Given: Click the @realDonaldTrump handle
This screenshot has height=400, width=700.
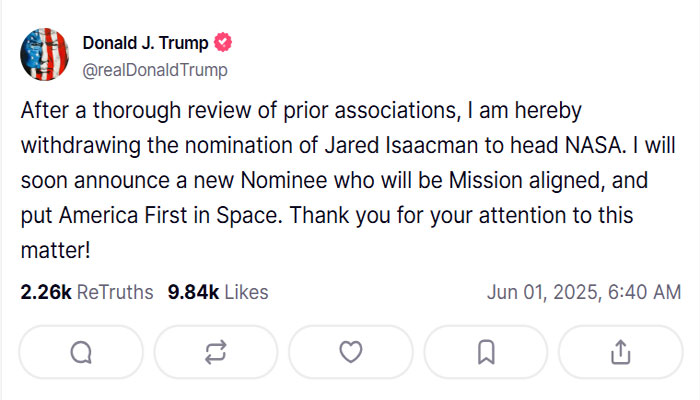Looking at the screenshot, I should tap(155, 70).
